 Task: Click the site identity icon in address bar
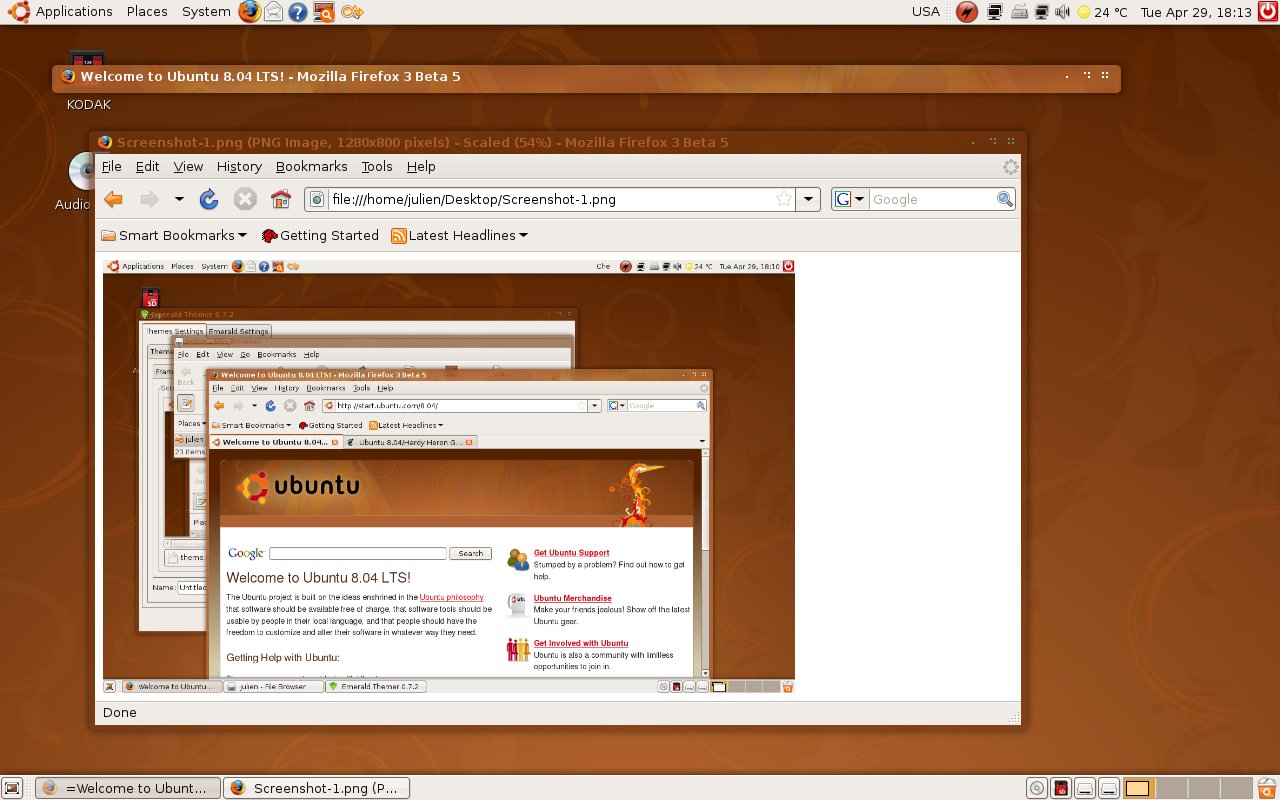pyautogui.click(x=317, y=199)
